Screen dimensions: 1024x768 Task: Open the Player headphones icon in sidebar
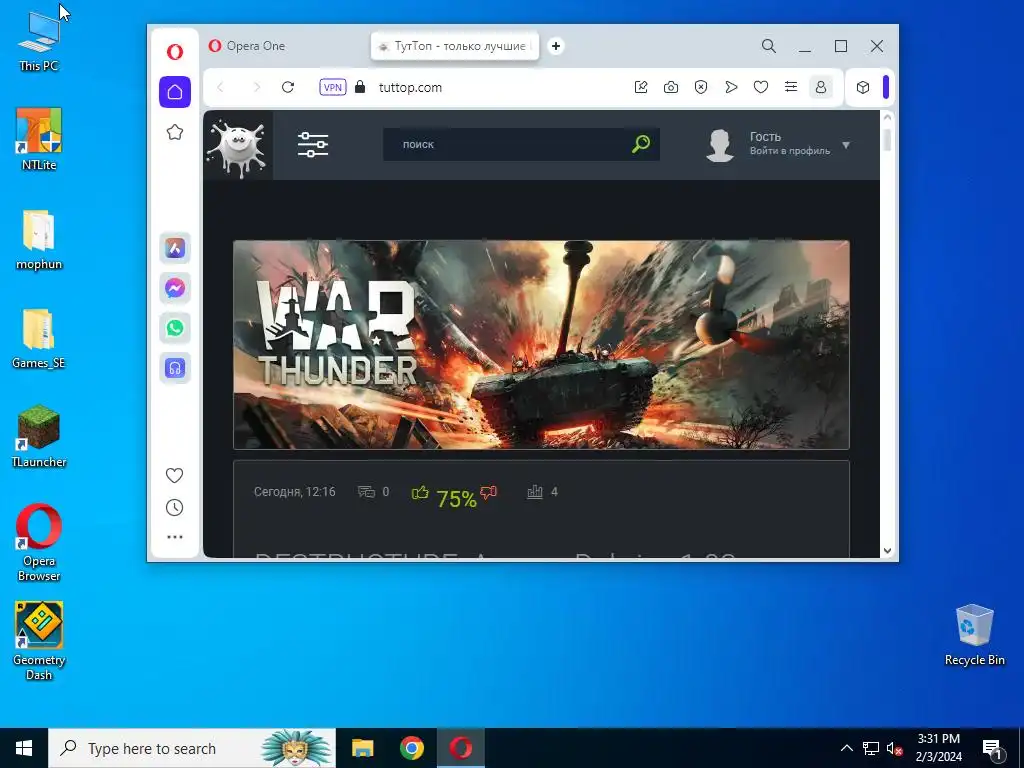pyautogui.click(x=175, y=368)
